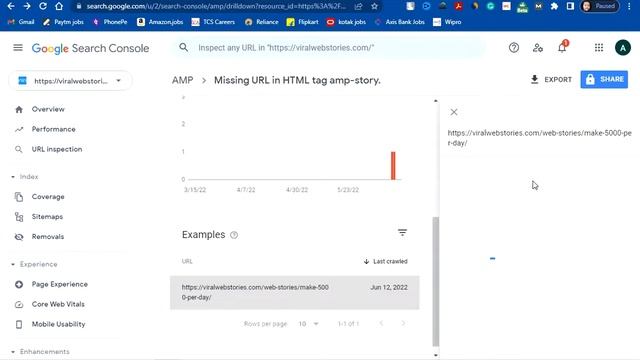Viewport: 640px width, 360px height.
Task: Go forward in the browser
Action: (27, 6)
